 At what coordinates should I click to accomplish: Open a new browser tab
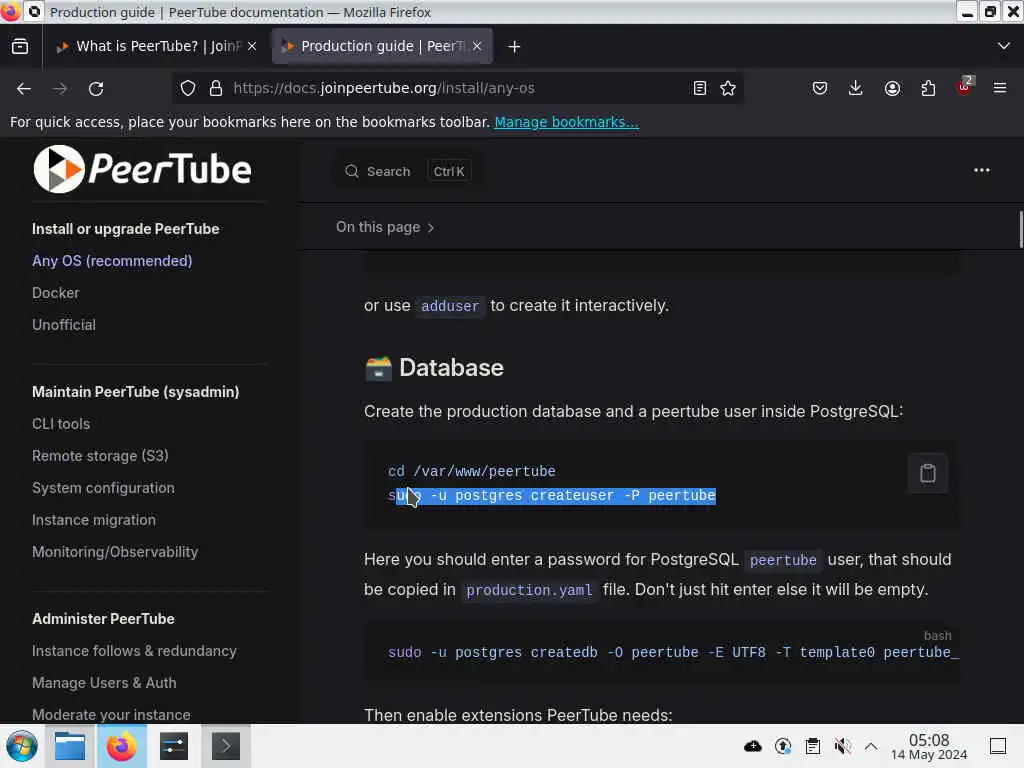point(514,46)
